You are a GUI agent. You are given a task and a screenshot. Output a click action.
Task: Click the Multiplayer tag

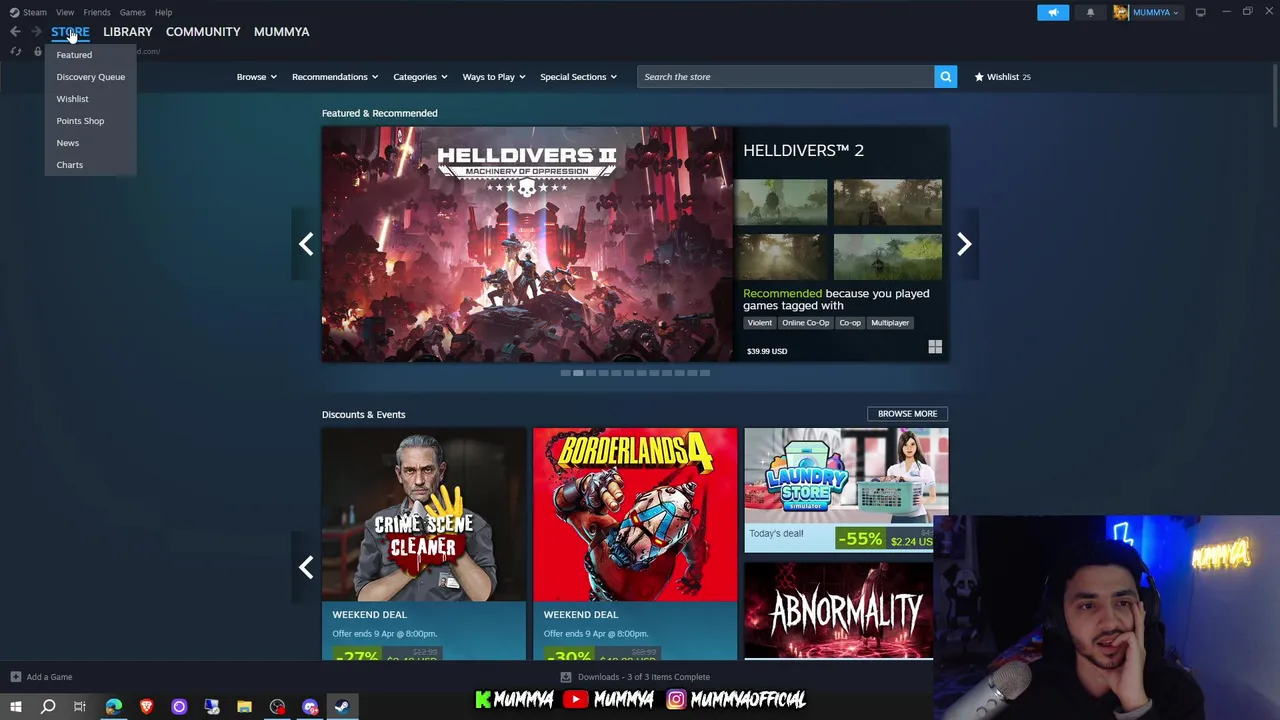[890, 323]
